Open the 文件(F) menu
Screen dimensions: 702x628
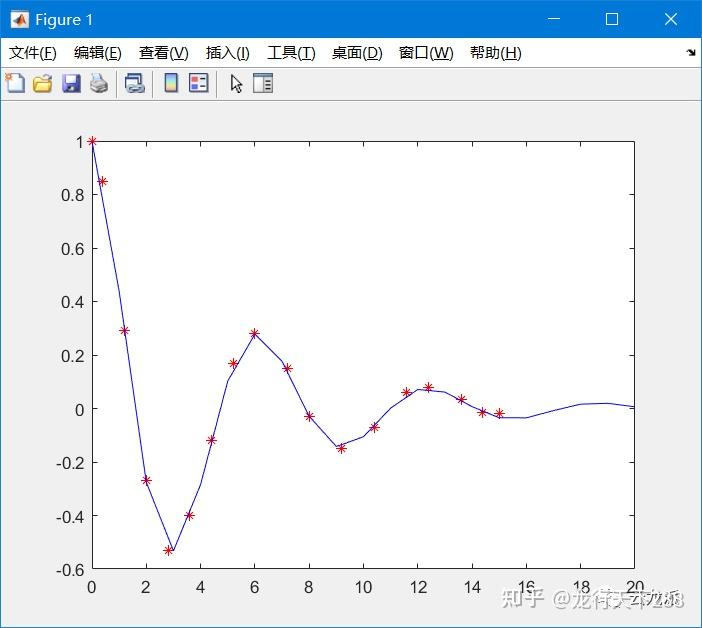click(x=33, y=53)
